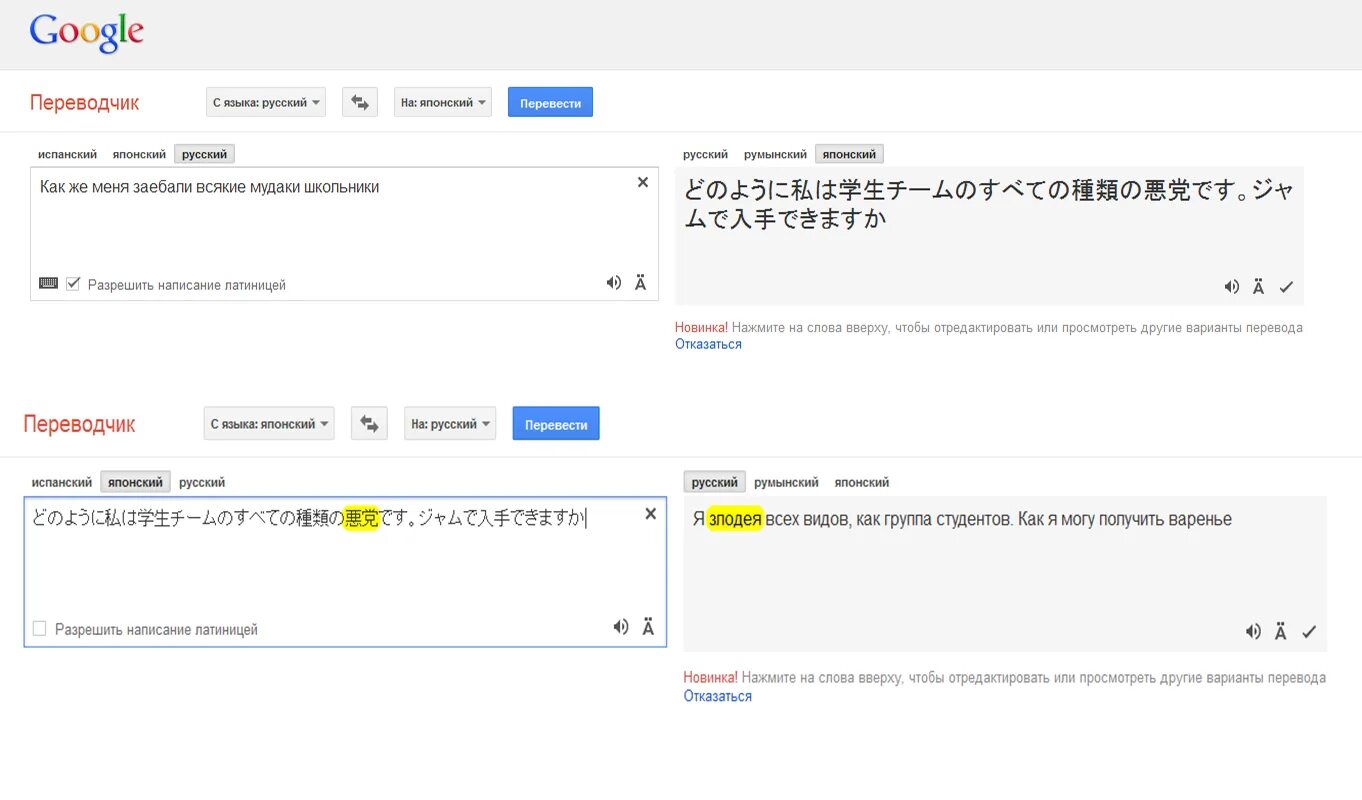Click Ä icon in lower source box
The height and width of the screenshot is (800, 1362).
tap(648, 627)
